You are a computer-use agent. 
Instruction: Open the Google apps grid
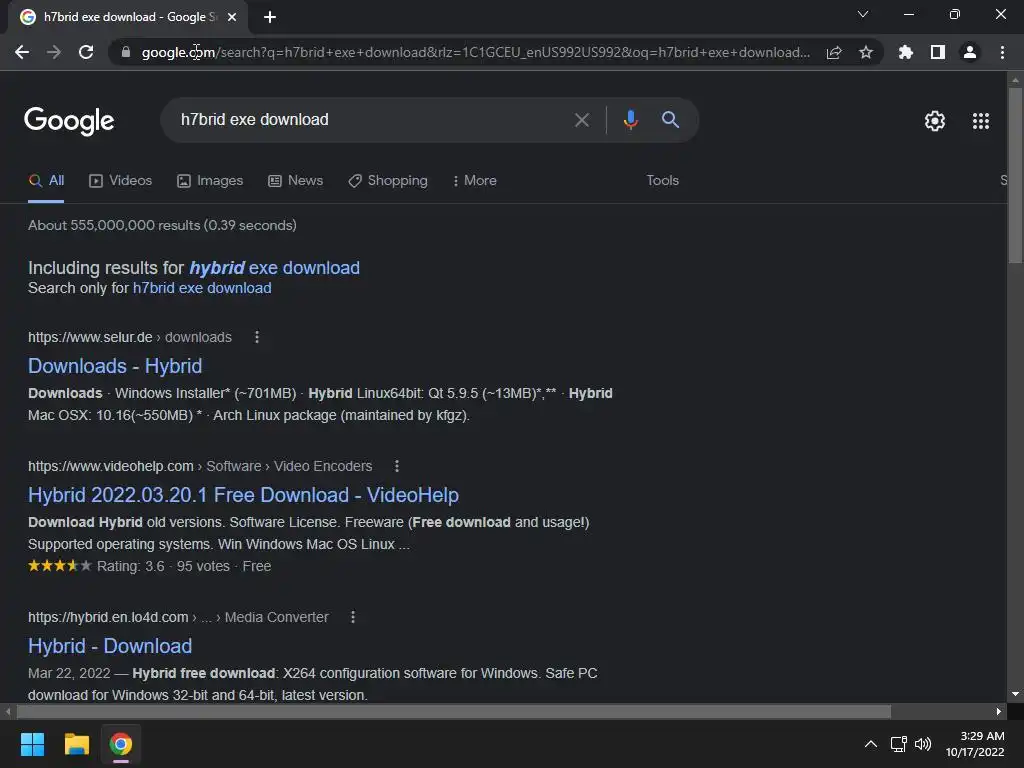(981, 121)
